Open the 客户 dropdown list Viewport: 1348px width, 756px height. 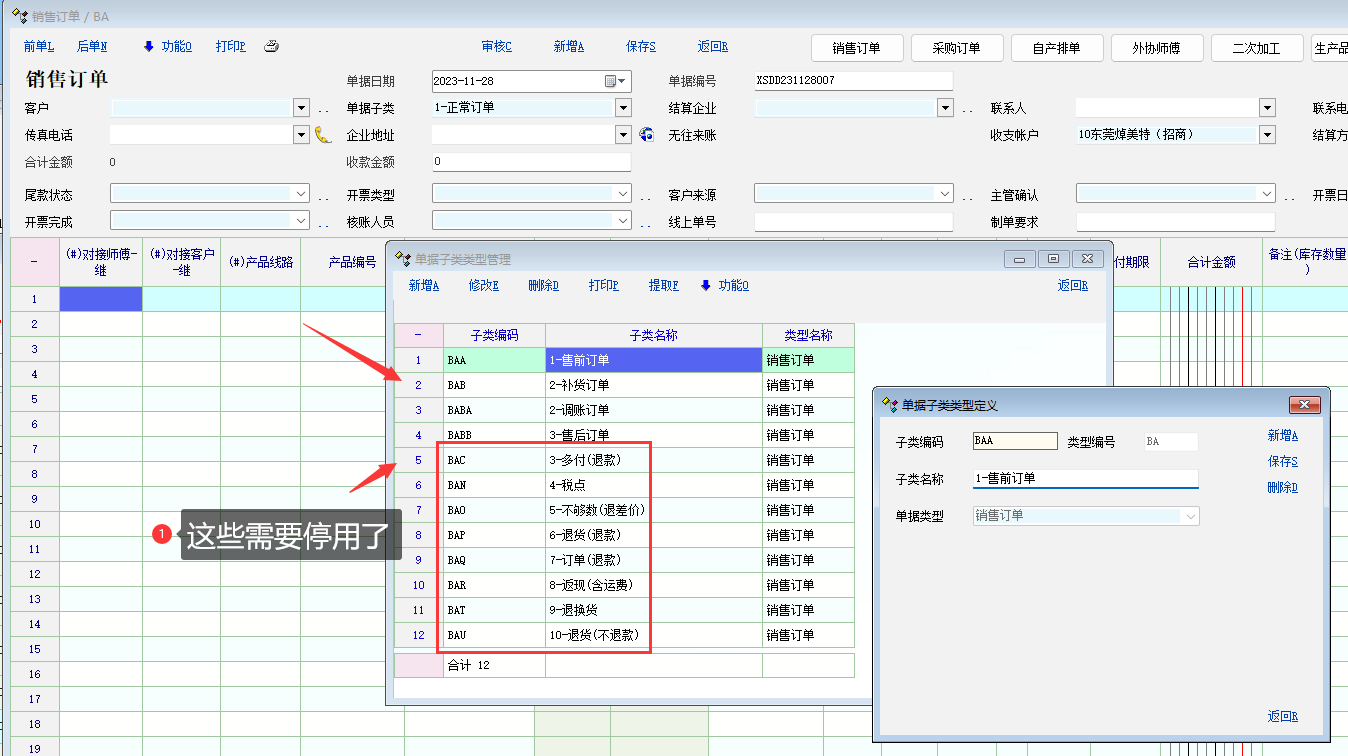pos(301,108)
